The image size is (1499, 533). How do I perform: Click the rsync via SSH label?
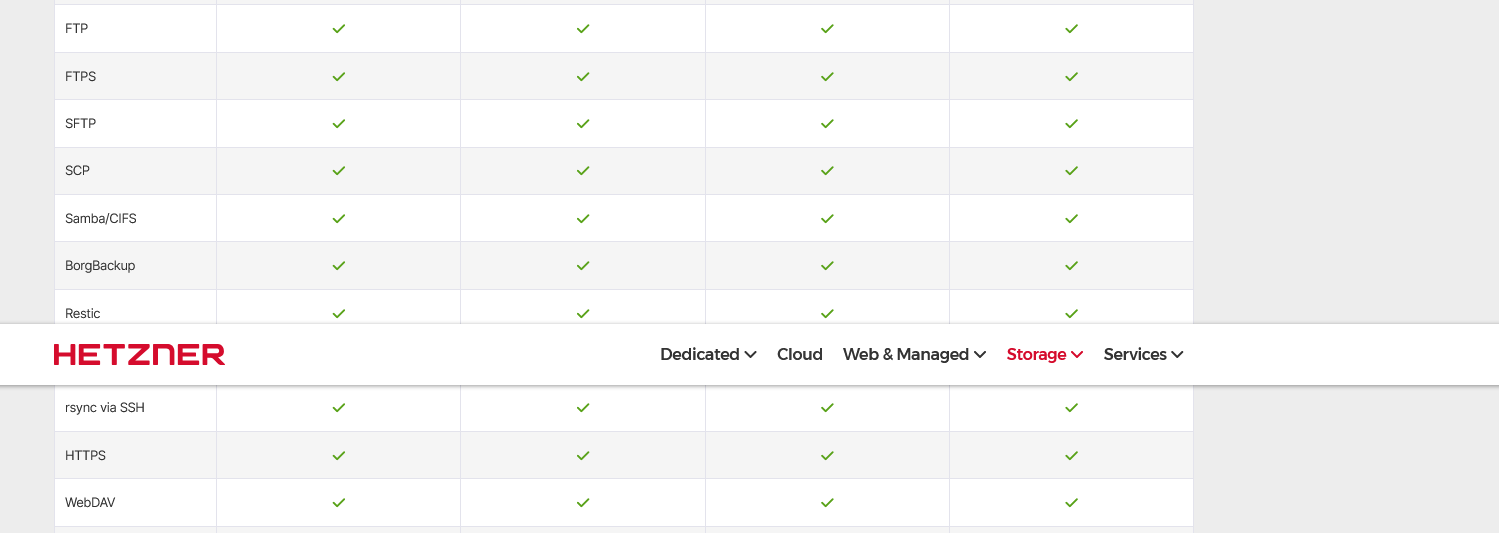click(x=105, y=408)
